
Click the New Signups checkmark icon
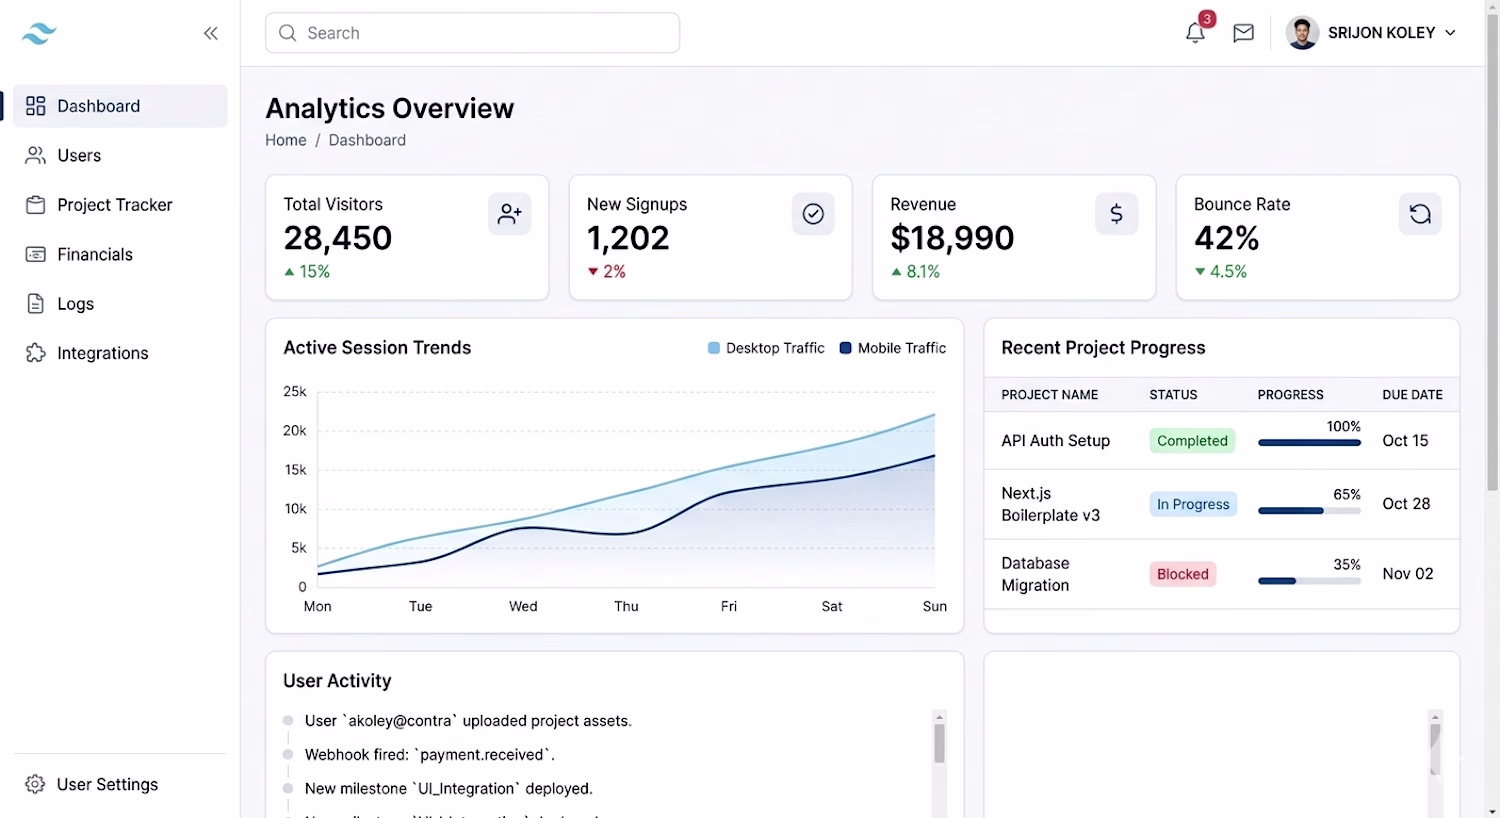point(813,214)
